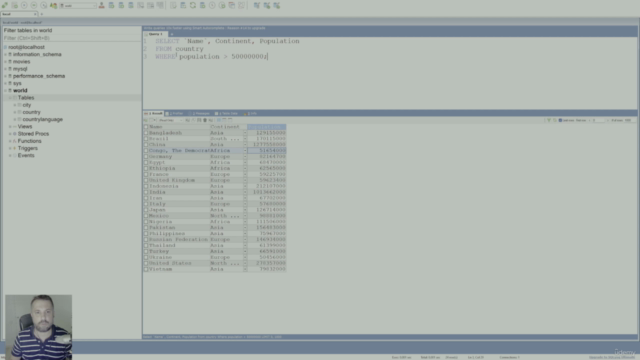
Task: Tick the checkbox for the Brazil row
Action: click(x=146, y=139)
